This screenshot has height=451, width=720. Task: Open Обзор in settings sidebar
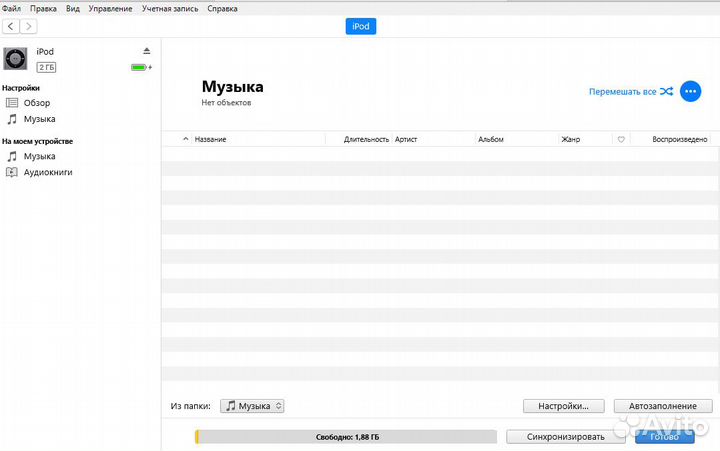click(37, 103)
